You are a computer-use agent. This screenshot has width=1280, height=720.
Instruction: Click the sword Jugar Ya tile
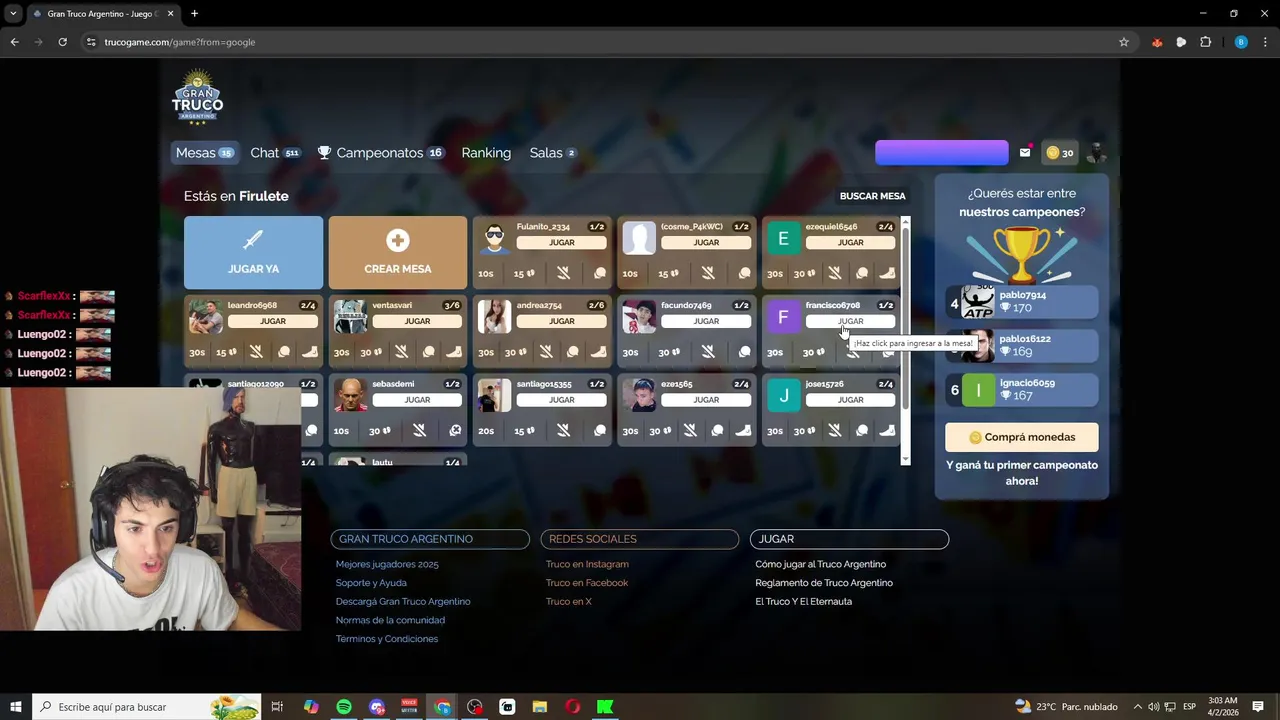[253, 252]
